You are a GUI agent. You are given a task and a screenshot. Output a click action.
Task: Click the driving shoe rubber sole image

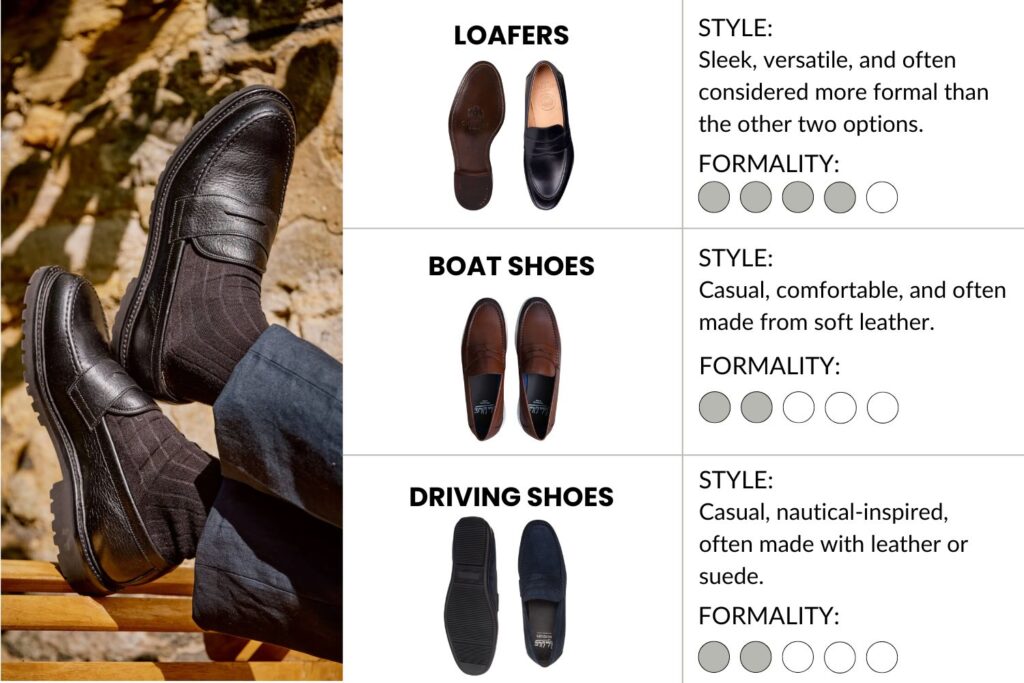(x=472, y=596)
